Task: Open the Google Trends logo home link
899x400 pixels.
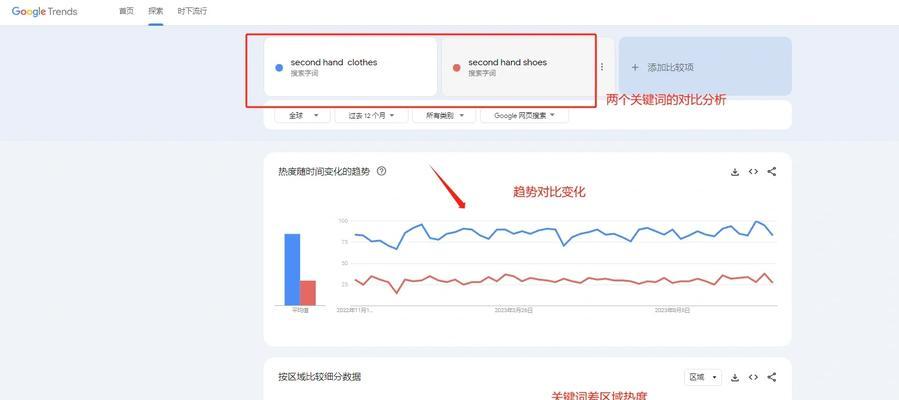Action: pos(45,11)
